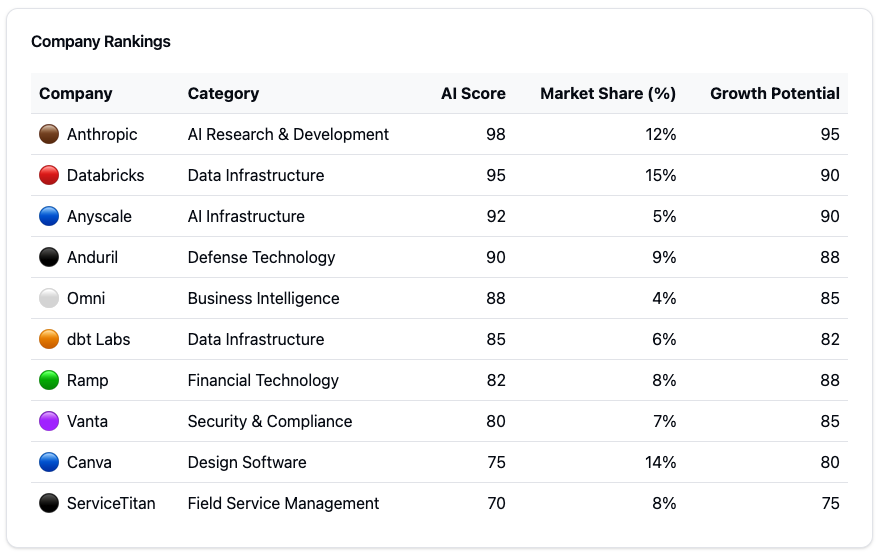Select the Databricks company name
Screen dimensions: 881x554
tap(106, 175)
